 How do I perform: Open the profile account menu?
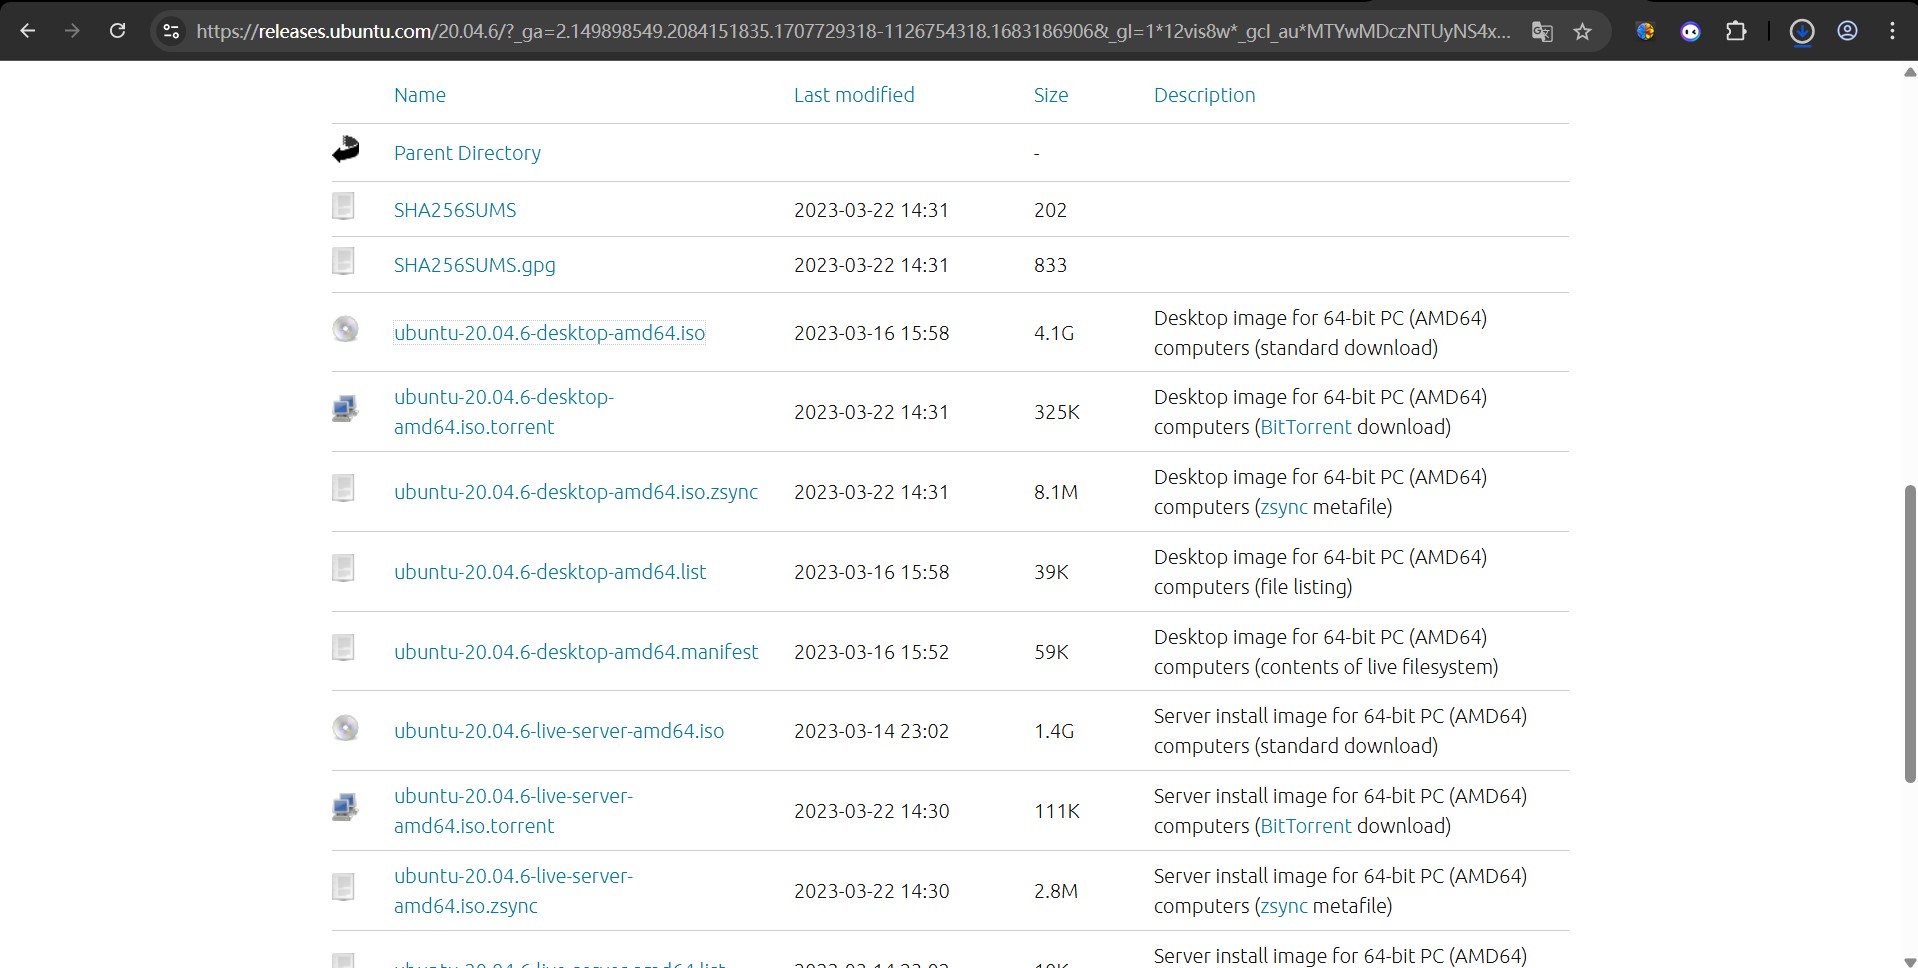[x=1847, y=31]
